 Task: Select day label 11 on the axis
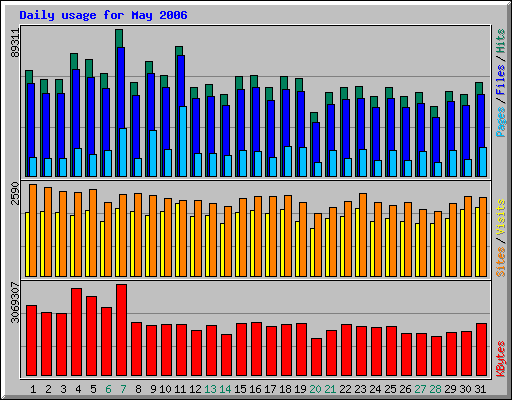180,389
